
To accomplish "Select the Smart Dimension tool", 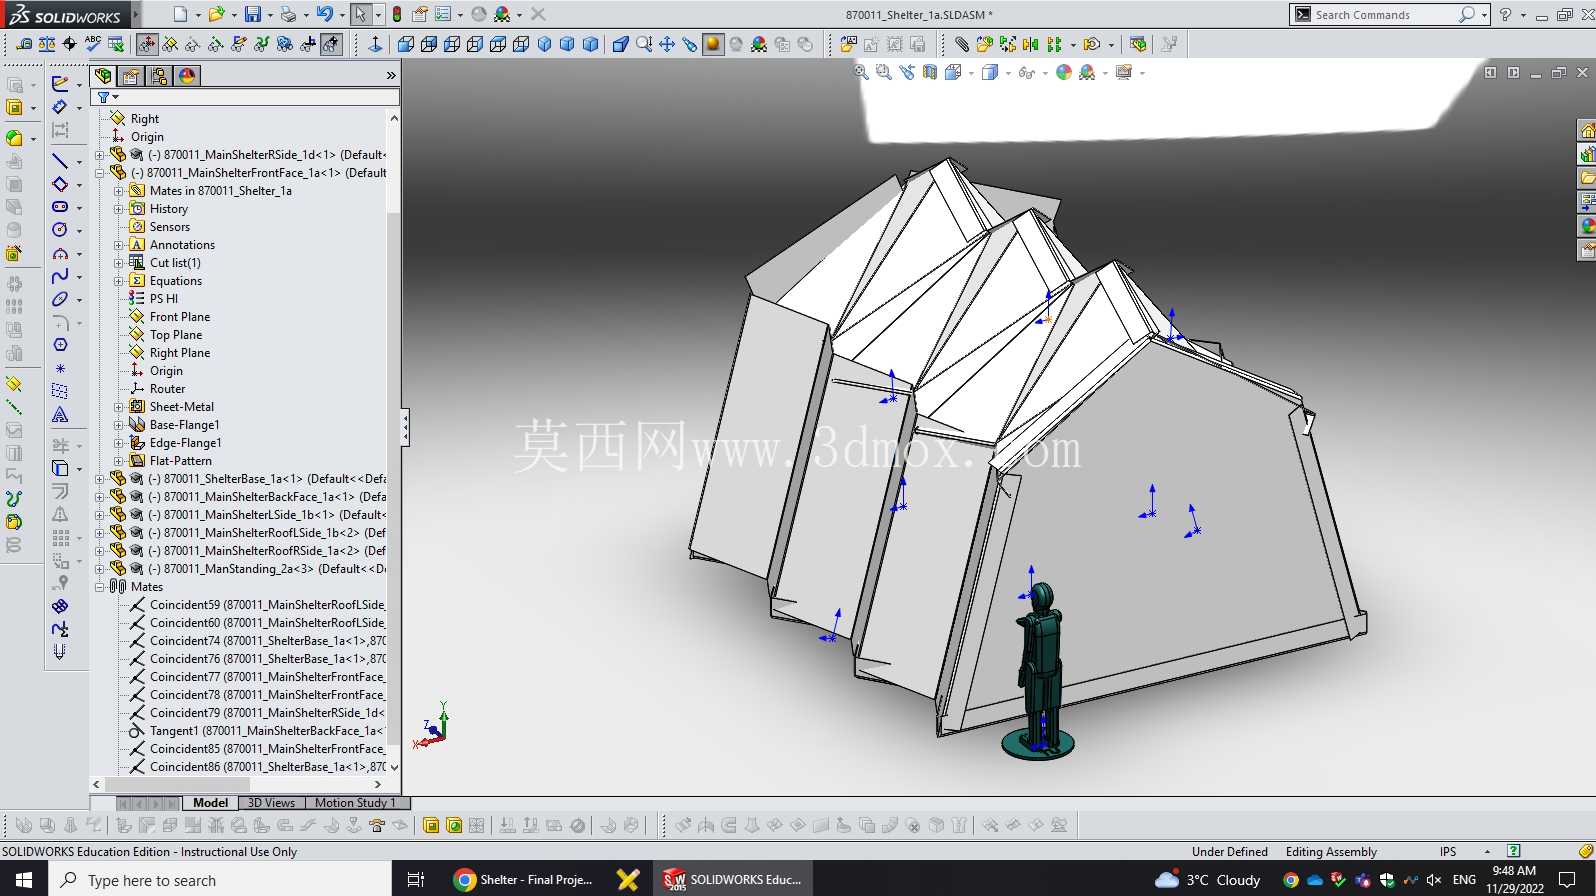I will pos(60,107).
